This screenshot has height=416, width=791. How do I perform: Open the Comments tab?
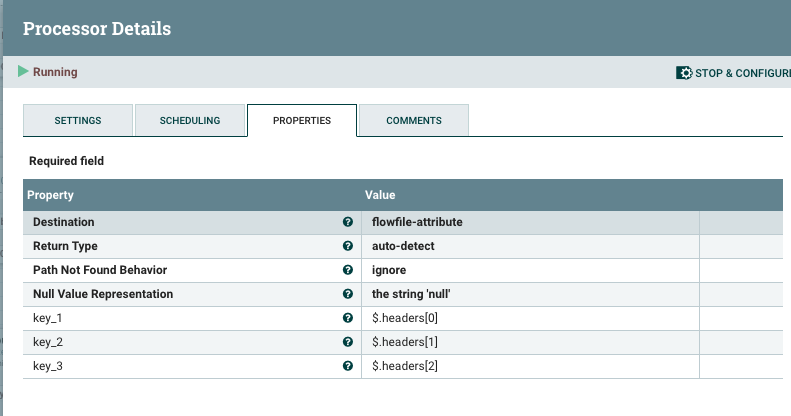point(414,121)
